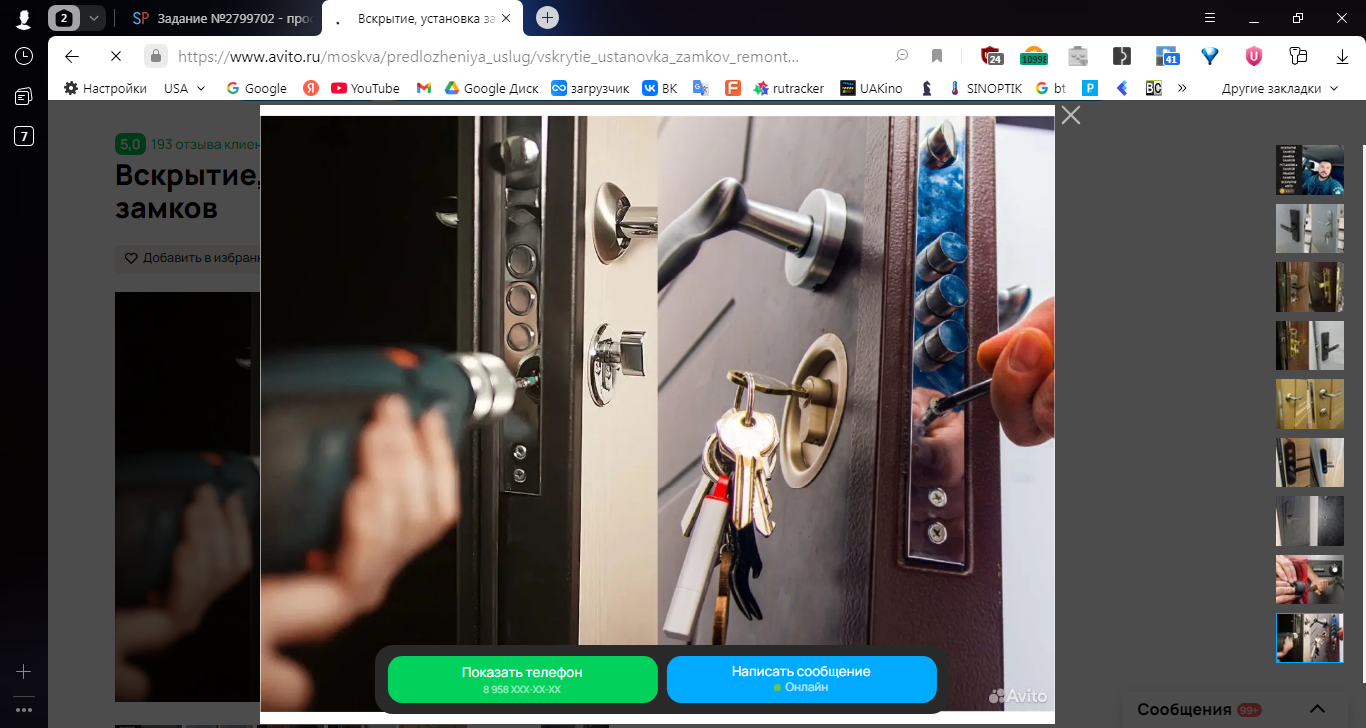Open the chess knight bookmark icon

coord(927,88)
